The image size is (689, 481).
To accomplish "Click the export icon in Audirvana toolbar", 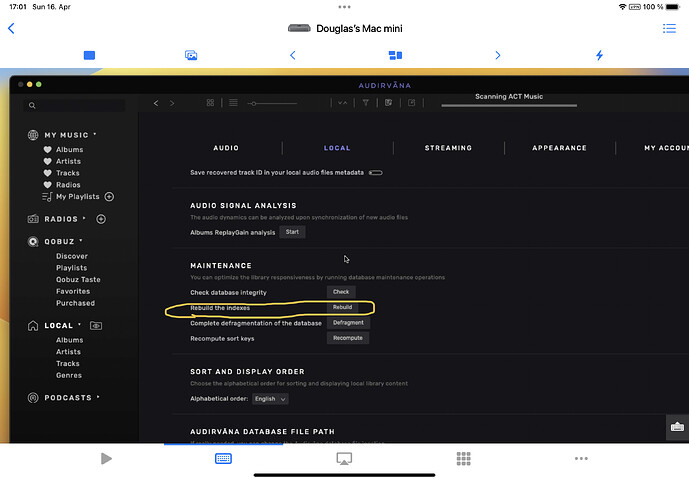I will (x=411, y=103).
